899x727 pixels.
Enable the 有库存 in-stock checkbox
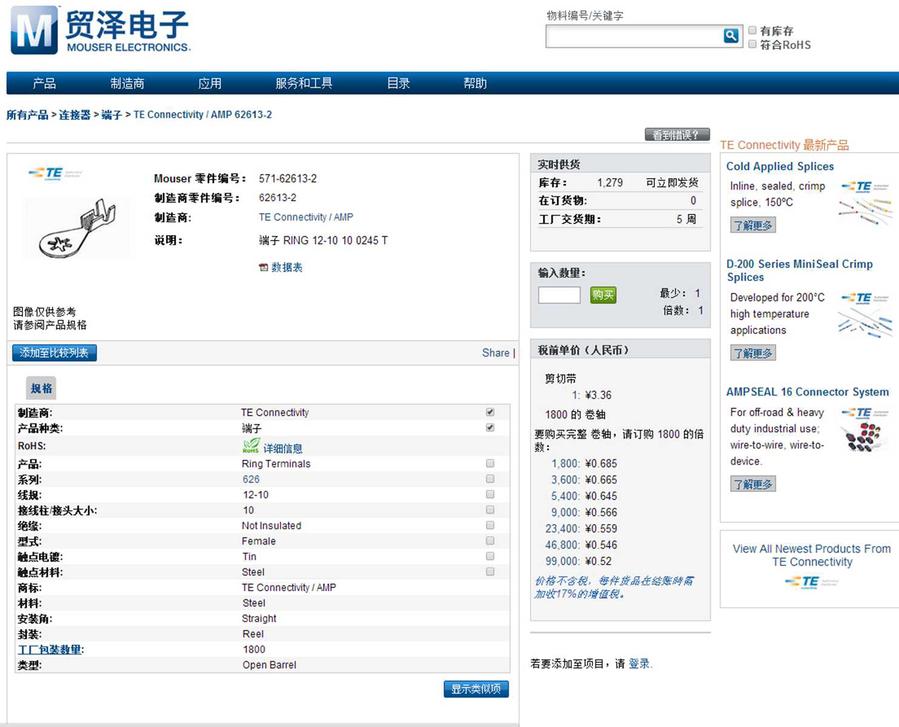click(752, 30)
